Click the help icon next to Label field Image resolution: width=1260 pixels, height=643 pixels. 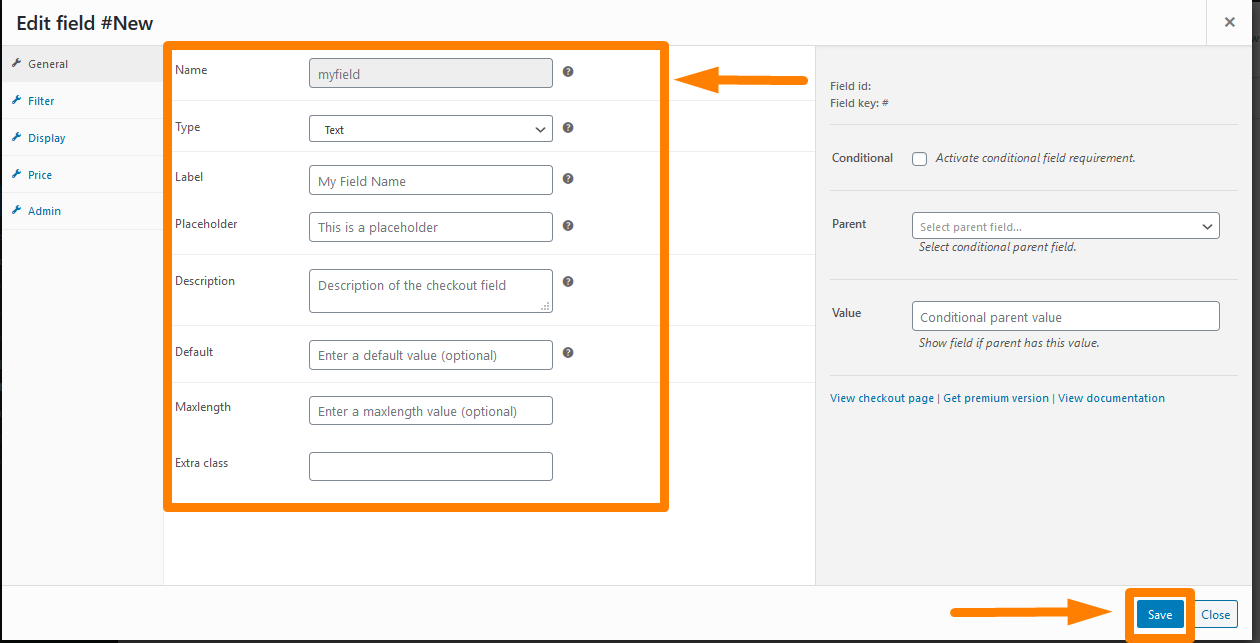tap(567, 179)
